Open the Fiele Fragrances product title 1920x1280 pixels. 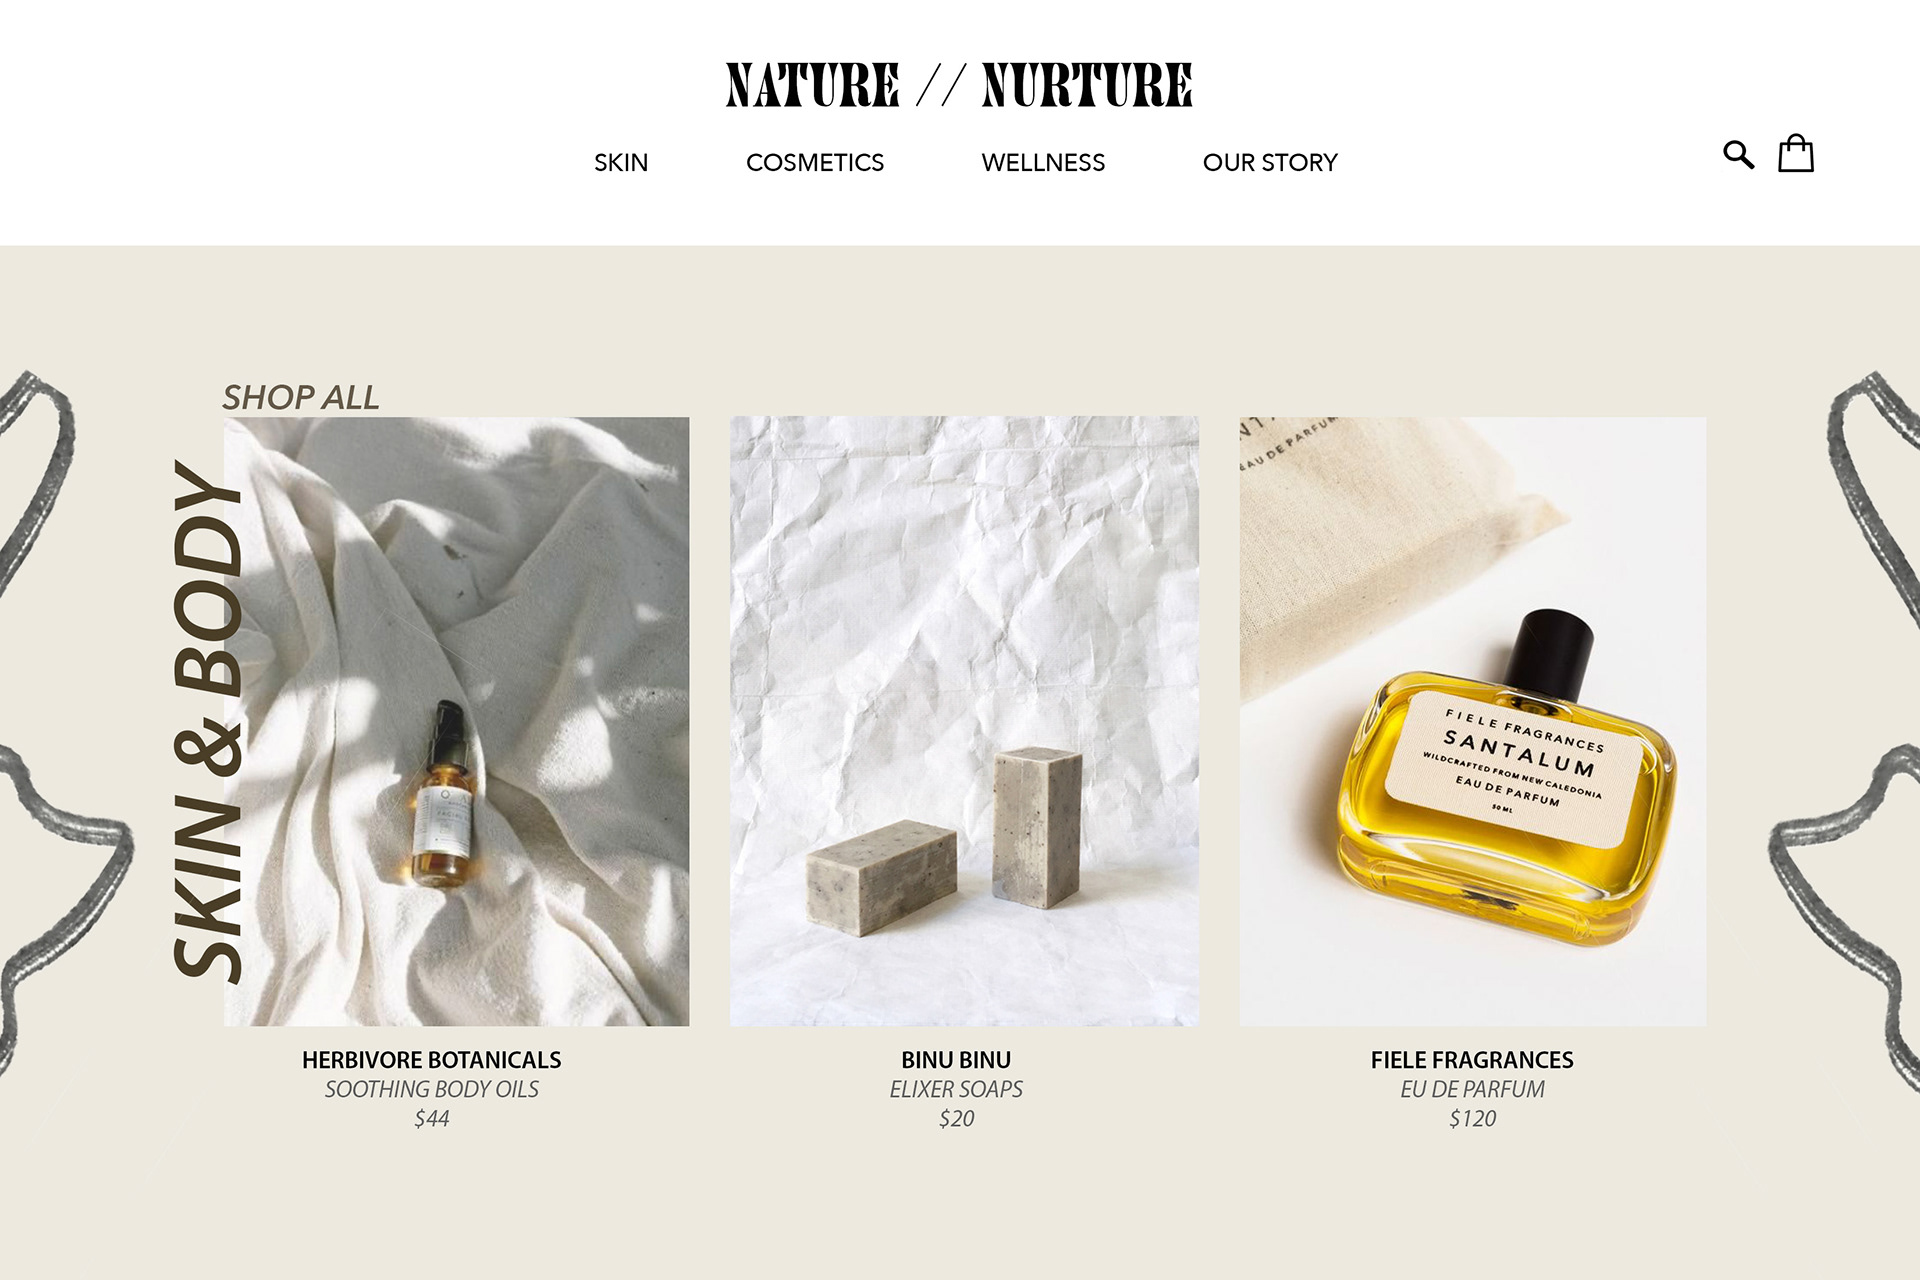pyautogui.click(x=1472, y=1060)
